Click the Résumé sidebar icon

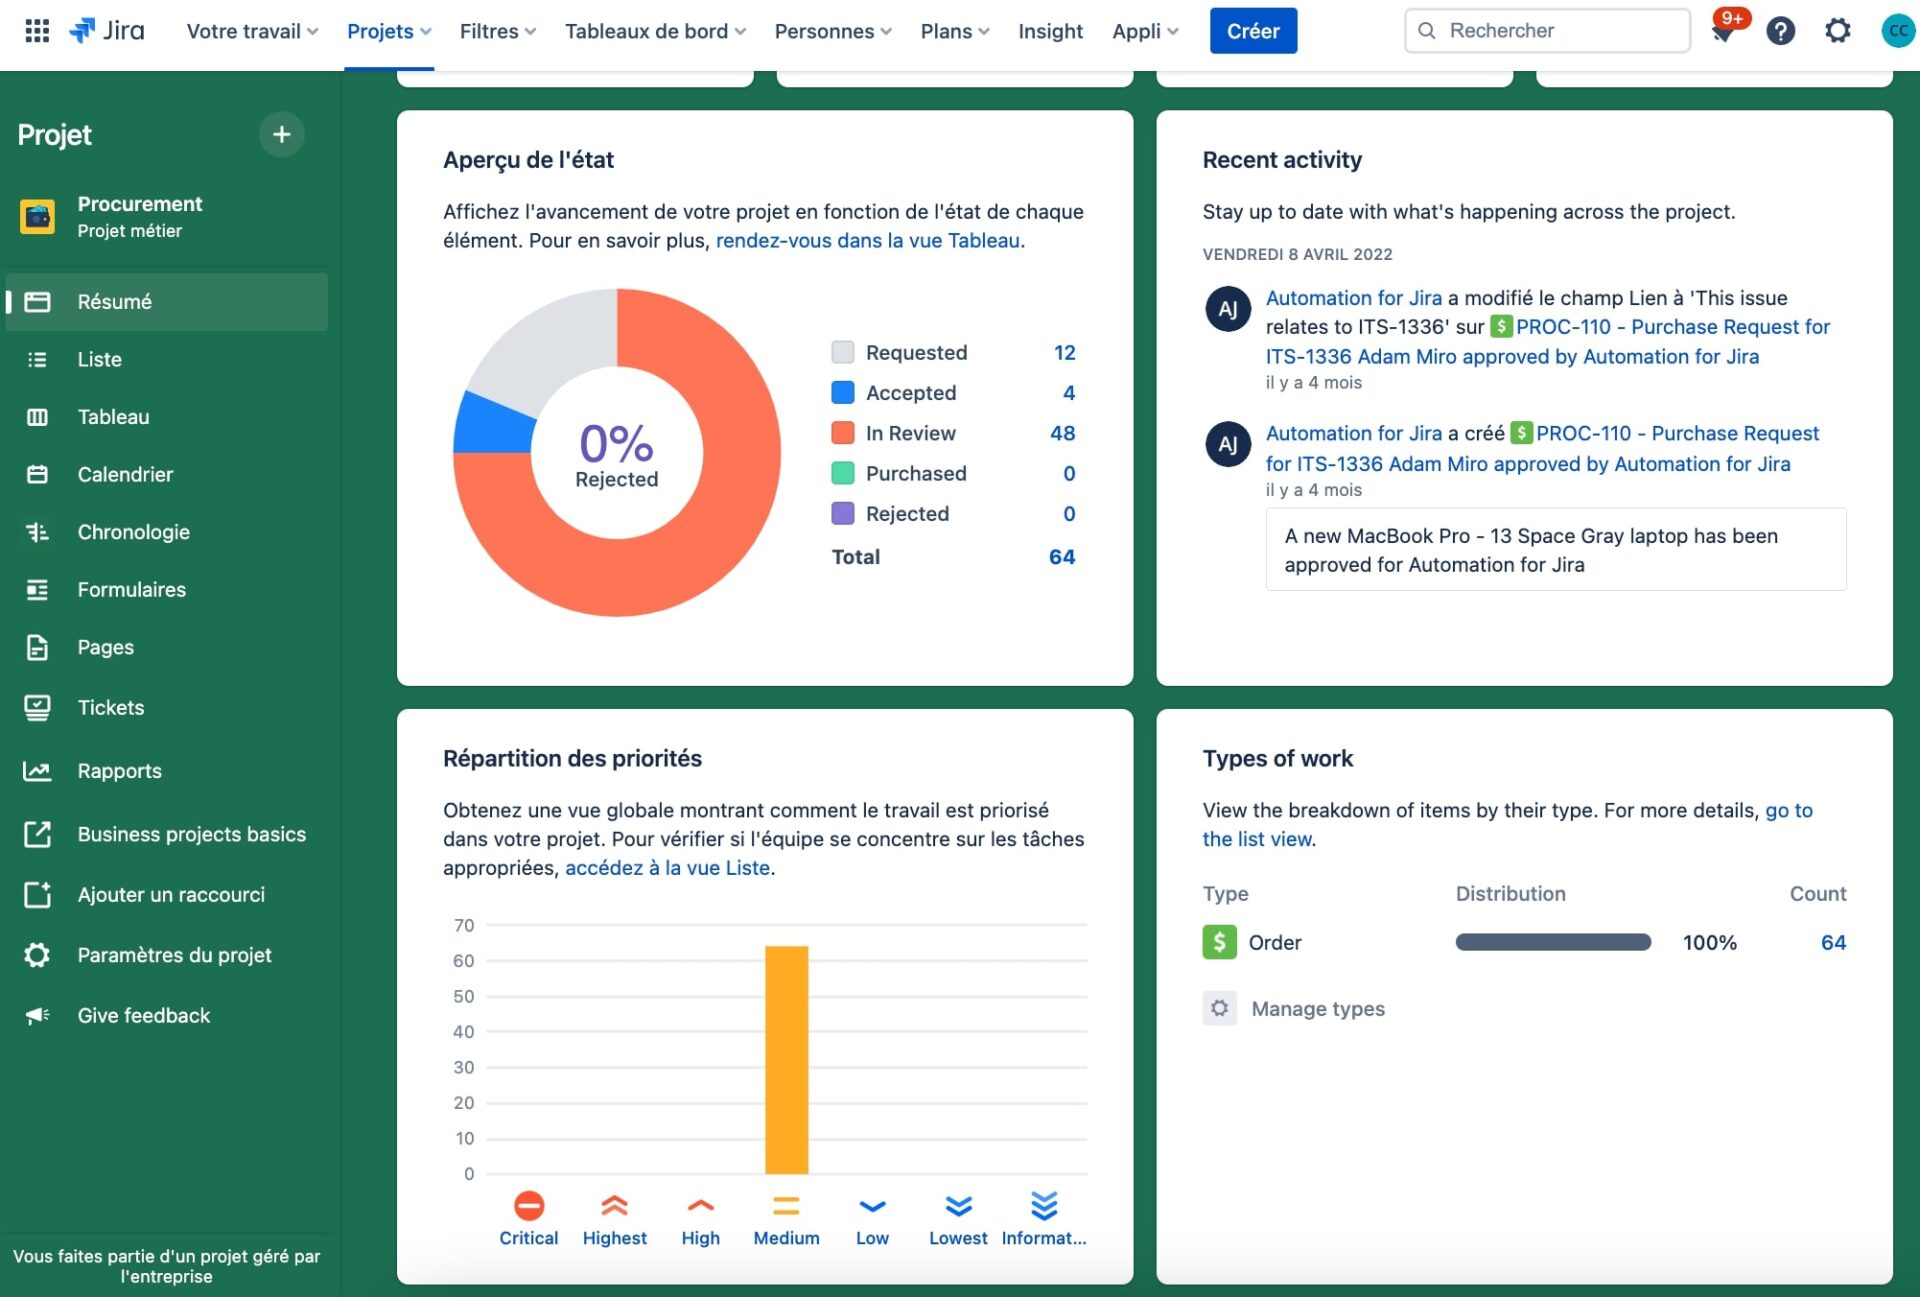coord(38,302)
